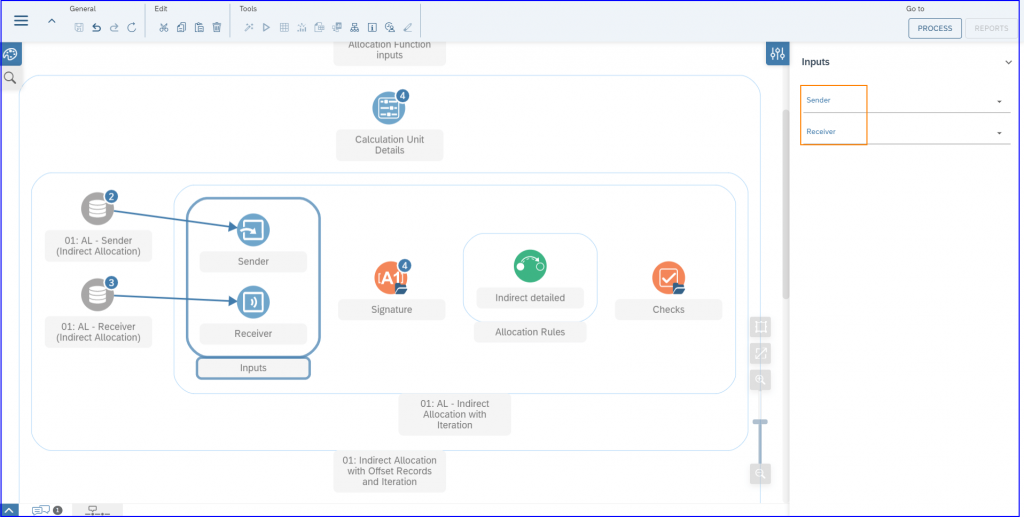Viewport: 1024px width, 517px height.
Task: Delete the selection with the trash icon
Action: click(x=217, y=27)
